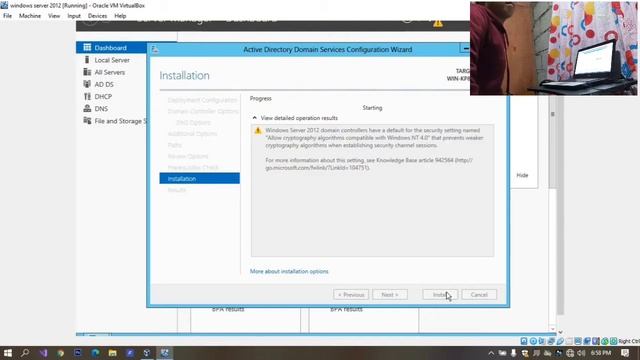This screenshot has width=640, height=360.
Task: Click the Next button in the wizard
Action: coord(390,295)
